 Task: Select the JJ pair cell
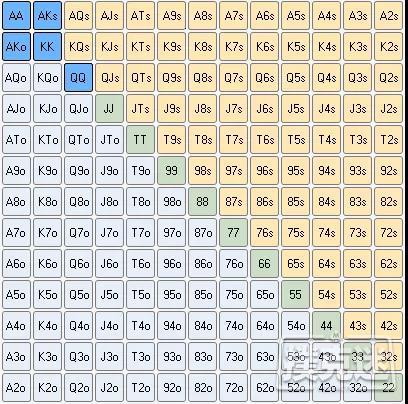coord(110,109)
